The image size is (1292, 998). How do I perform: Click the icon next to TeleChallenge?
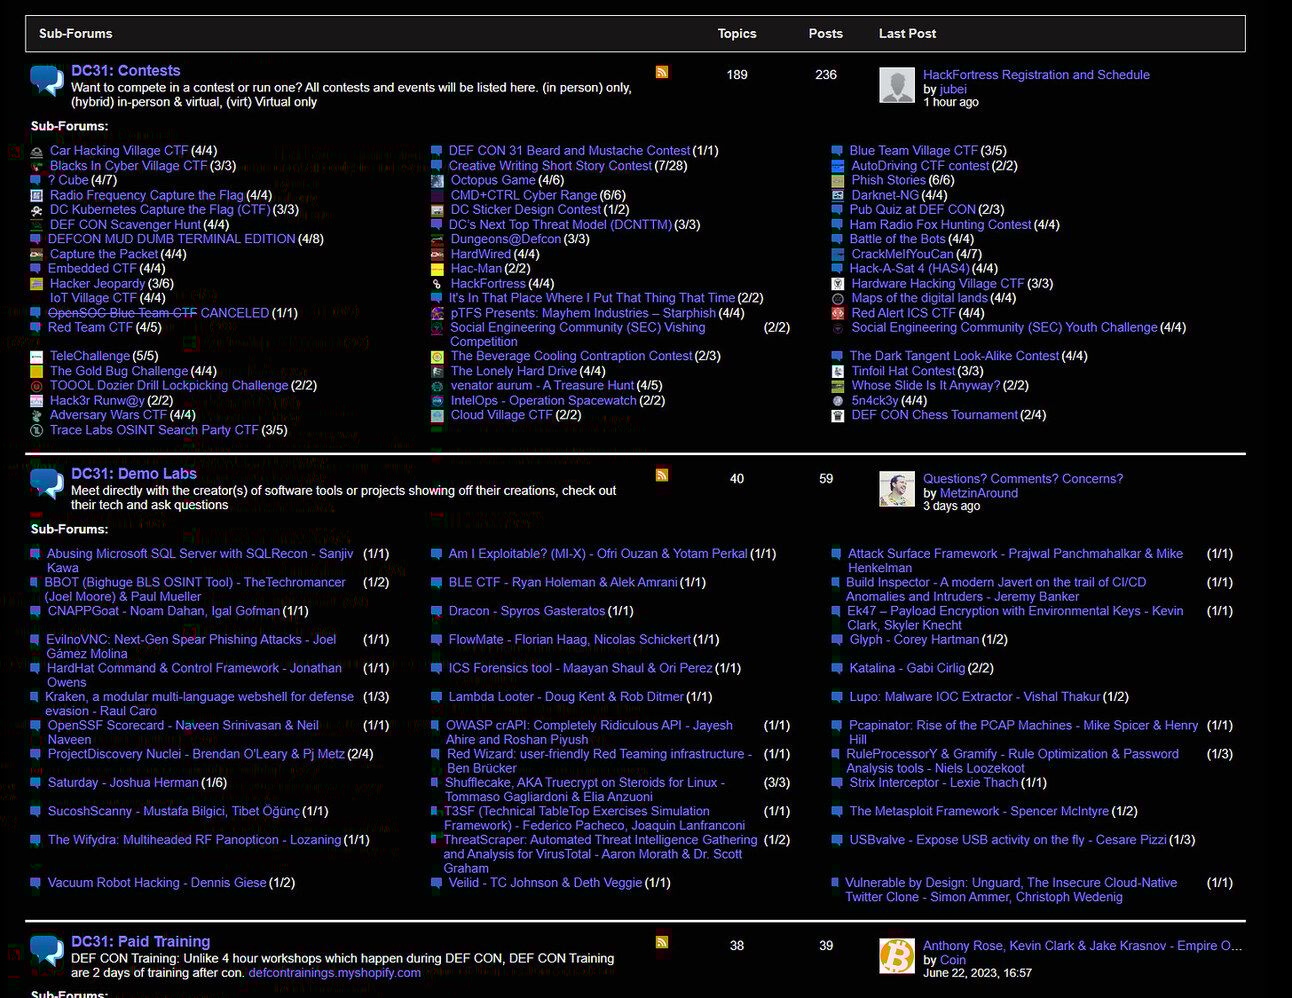tap(37, 357)
